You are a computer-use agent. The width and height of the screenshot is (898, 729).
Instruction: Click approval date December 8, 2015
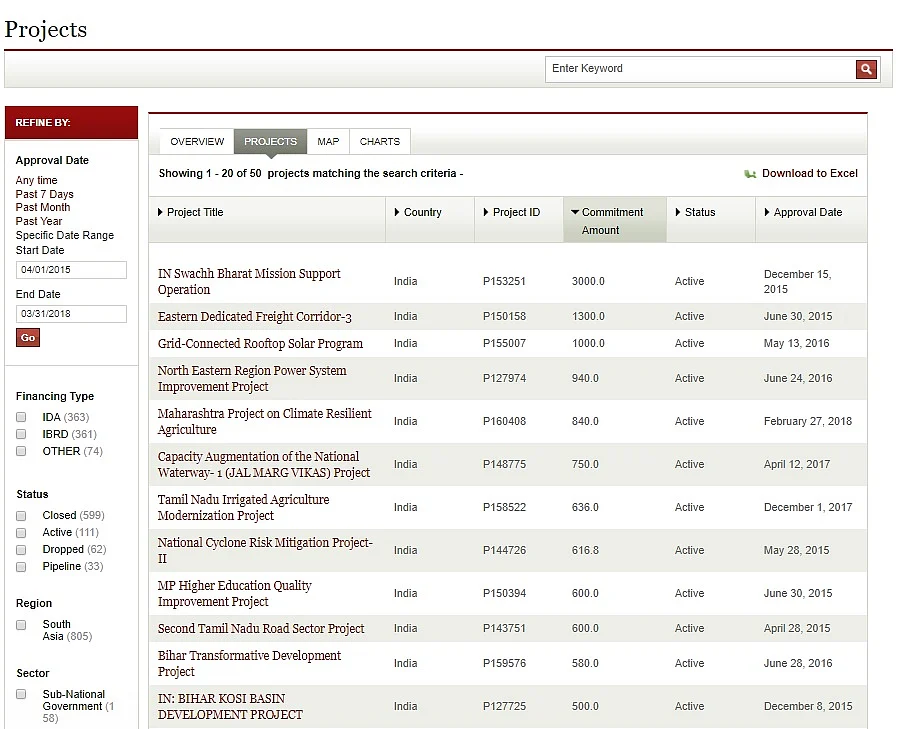pos(808,706)
